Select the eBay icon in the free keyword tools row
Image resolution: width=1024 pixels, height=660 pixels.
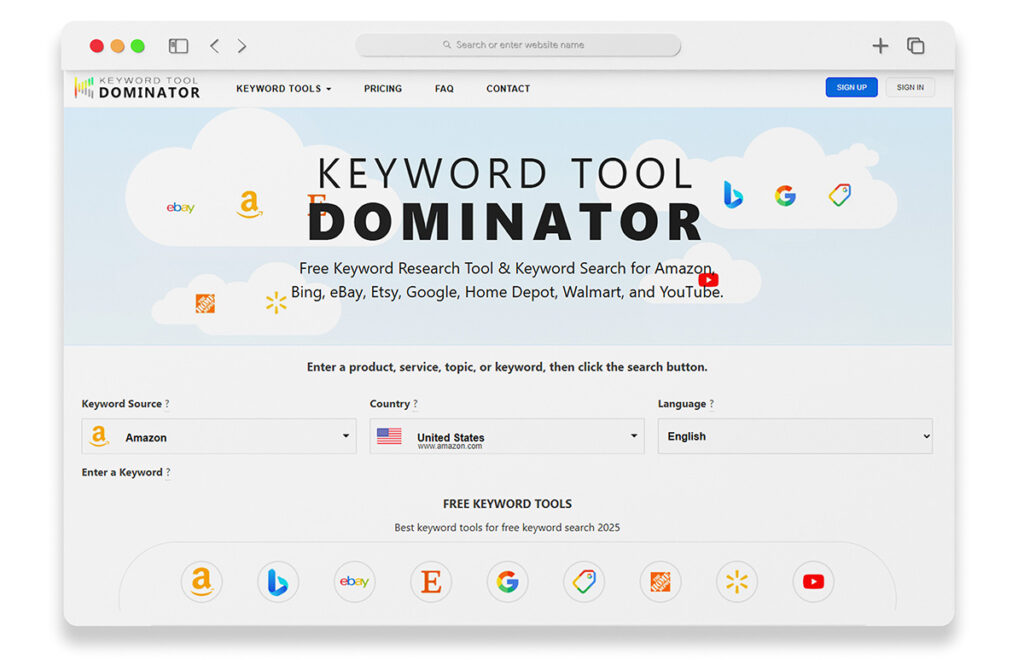point(354,581)
